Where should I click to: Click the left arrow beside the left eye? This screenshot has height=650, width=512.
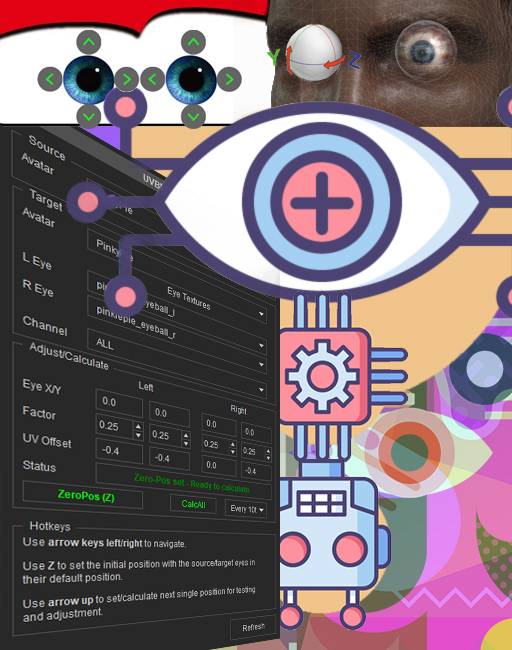[x=50, y=79]
